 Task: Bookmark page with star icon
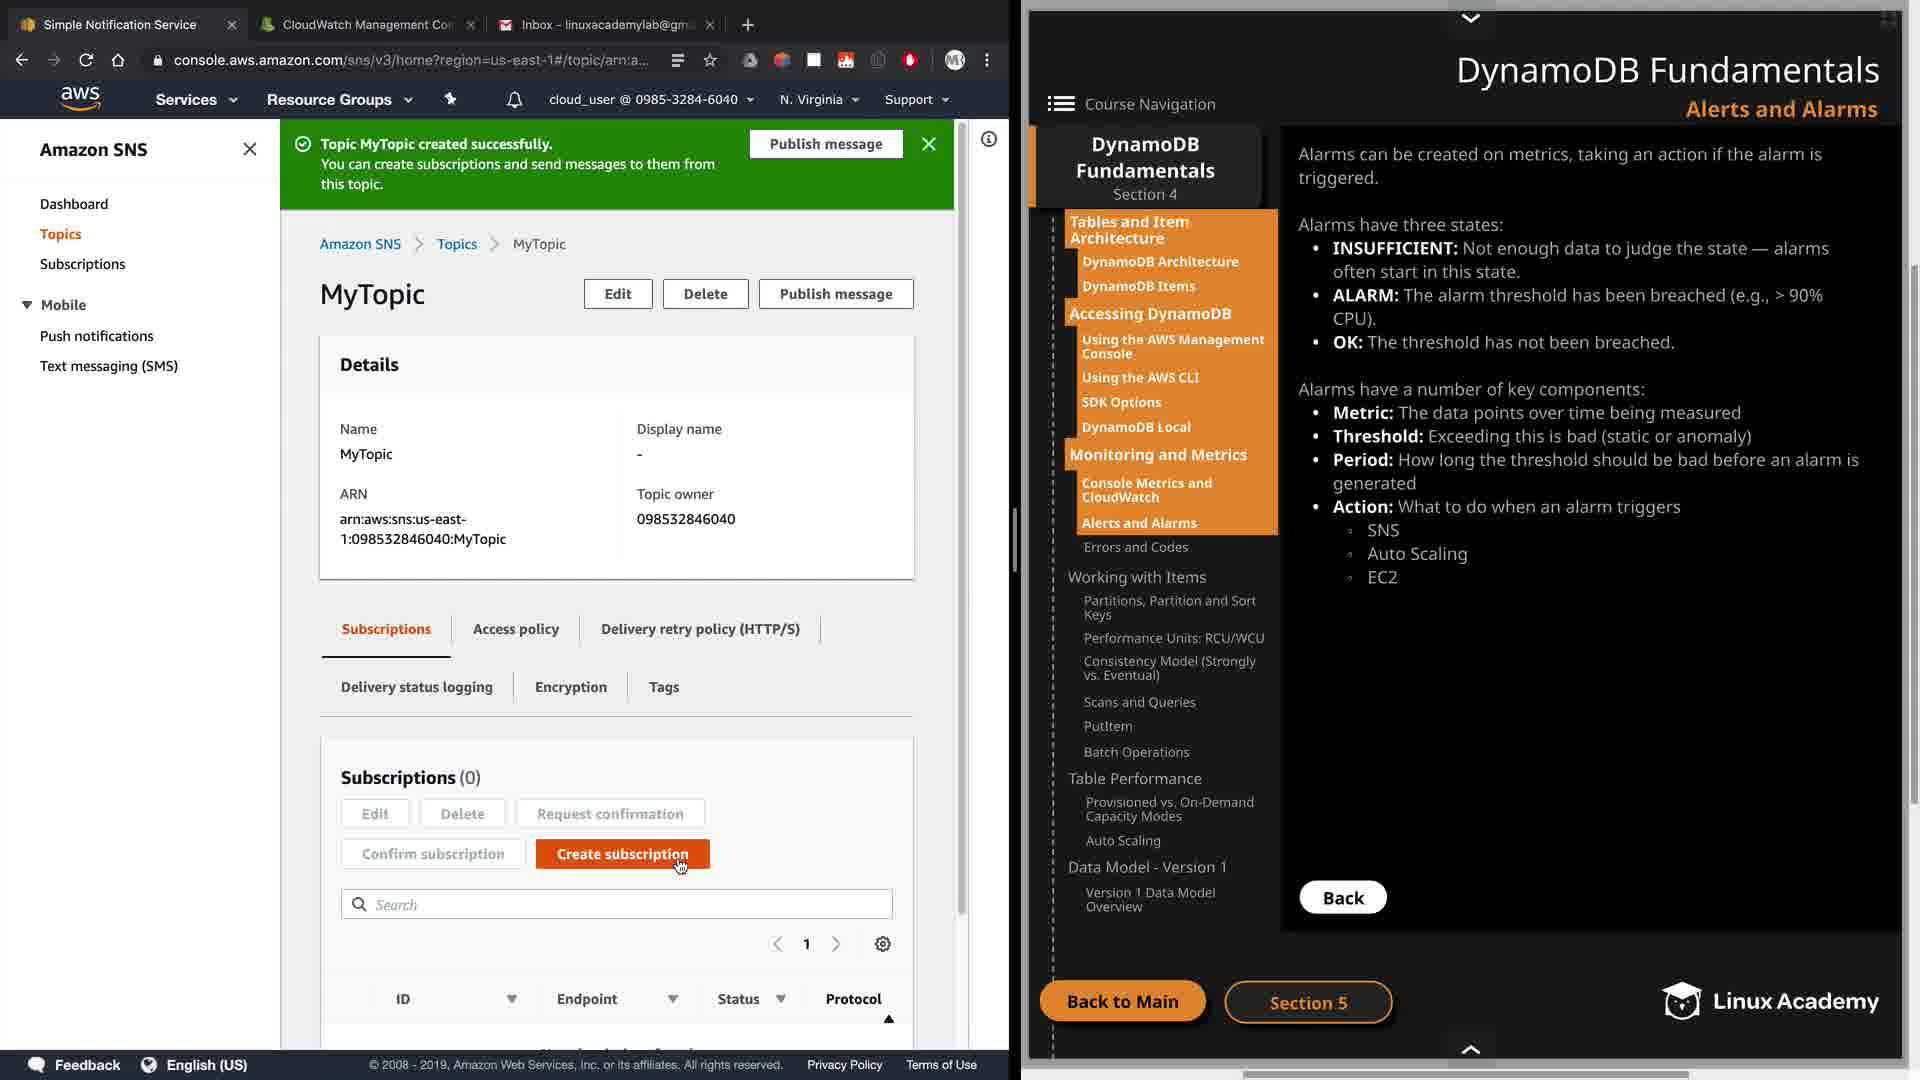click(x=710, y=60)
